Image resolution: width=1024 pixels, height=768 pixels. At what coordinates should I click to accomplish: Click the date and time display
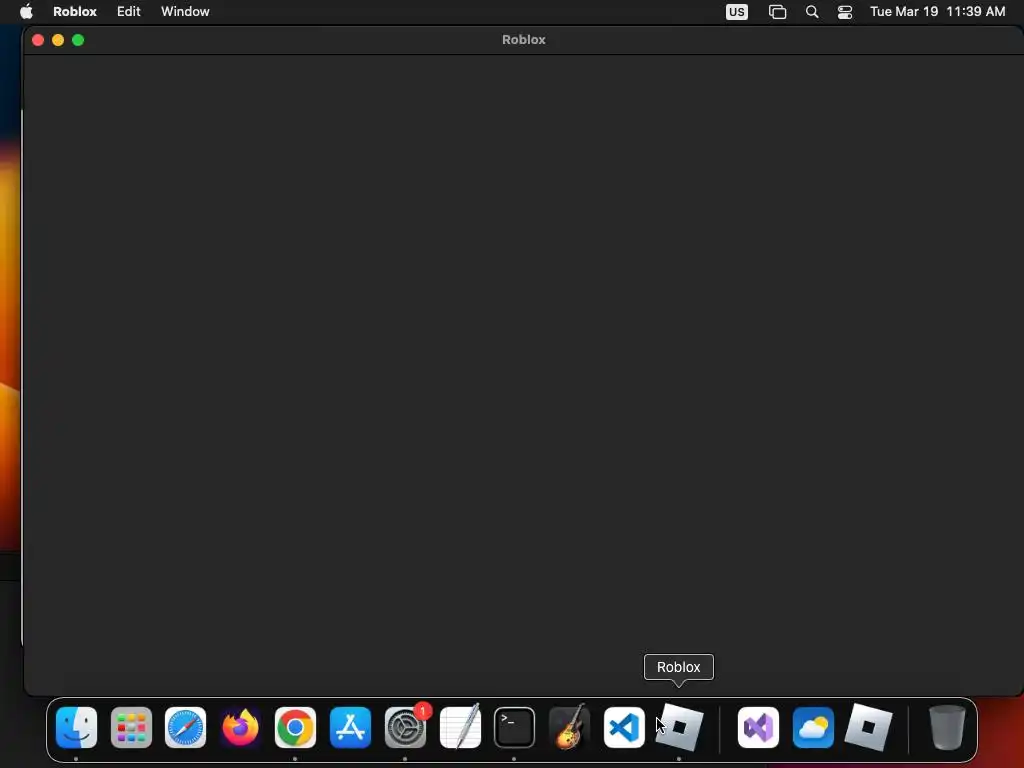click(937, 12)
